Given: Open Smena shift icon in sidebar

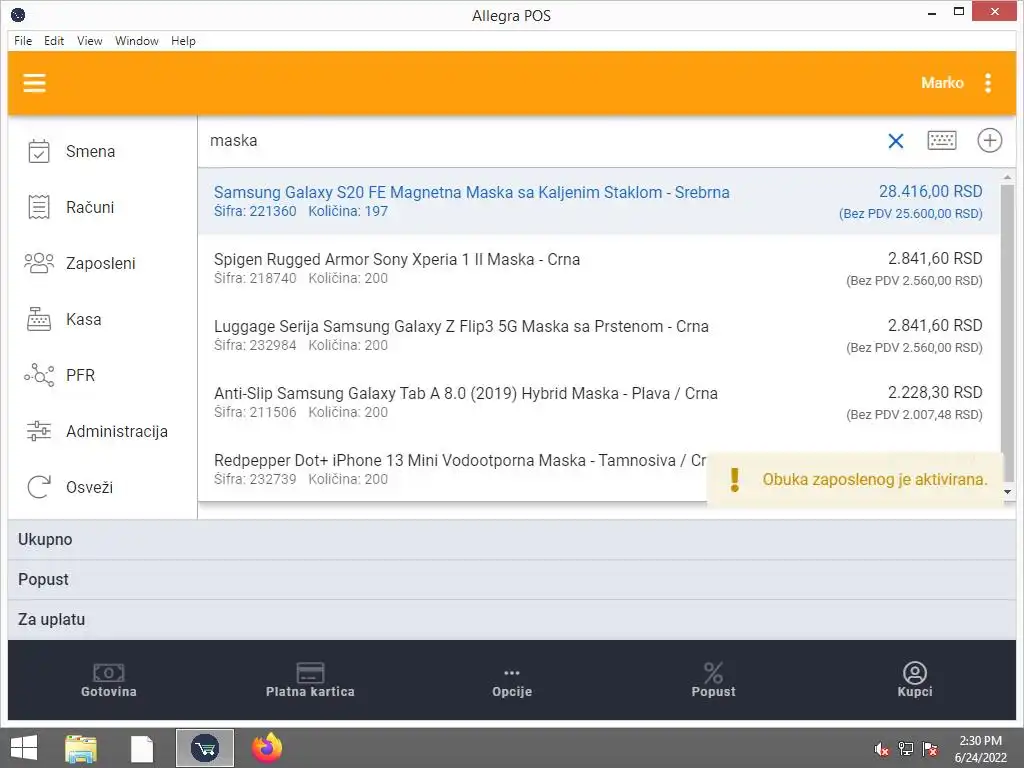Looking at the screenshot, I should click(39, 152).
